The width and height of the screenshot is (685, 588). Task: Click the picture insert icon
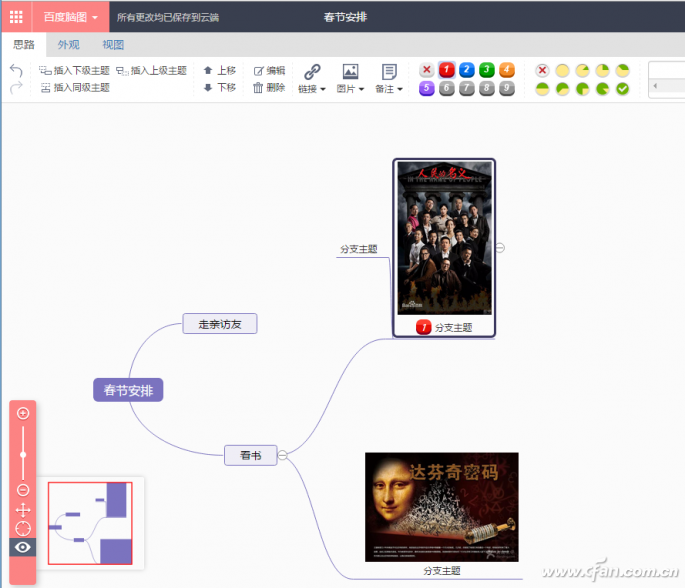tap(350, 71)
